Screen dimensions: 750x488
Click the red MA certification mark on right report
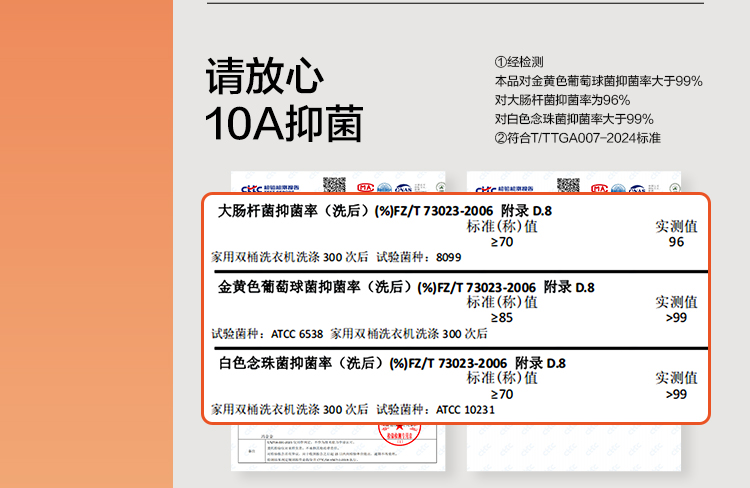click(x=601, y=187)
